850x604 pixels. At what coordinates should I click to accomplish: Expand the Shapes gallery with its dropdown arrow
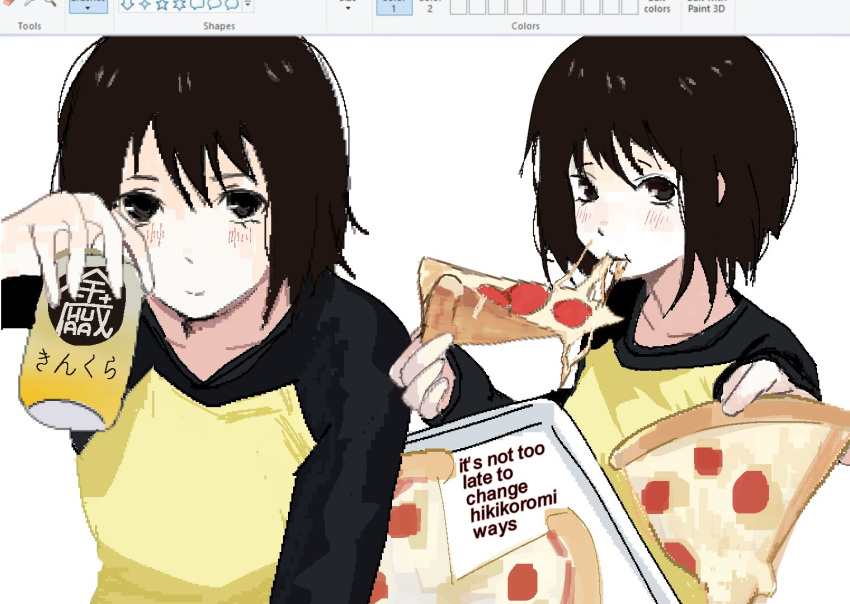(x=246, y=6)
